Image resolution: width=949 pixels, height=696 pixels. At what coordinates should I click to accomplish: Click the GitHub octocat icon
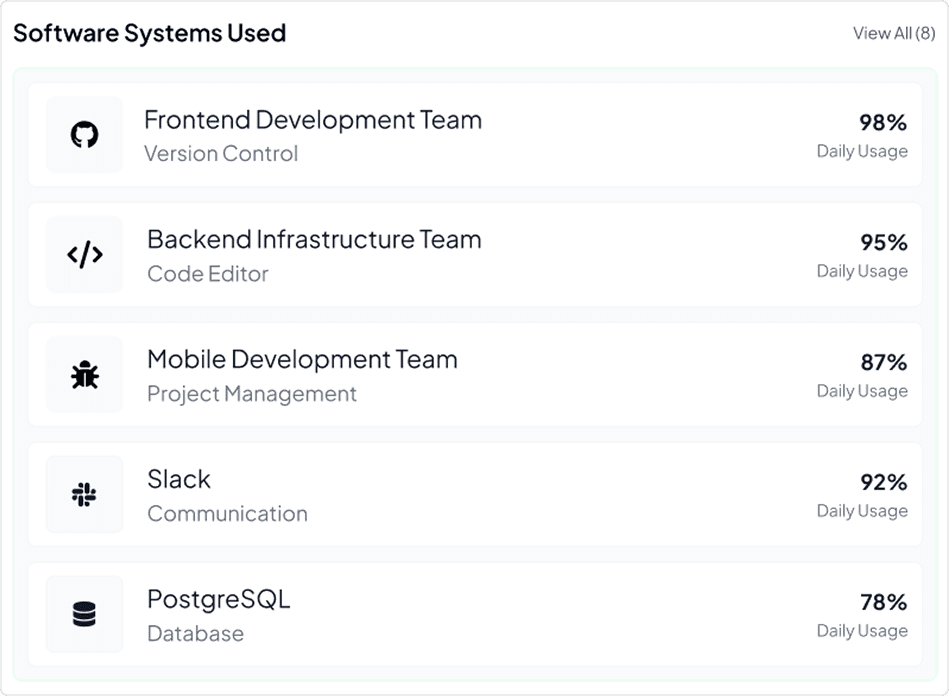click(x=85, y=135)
